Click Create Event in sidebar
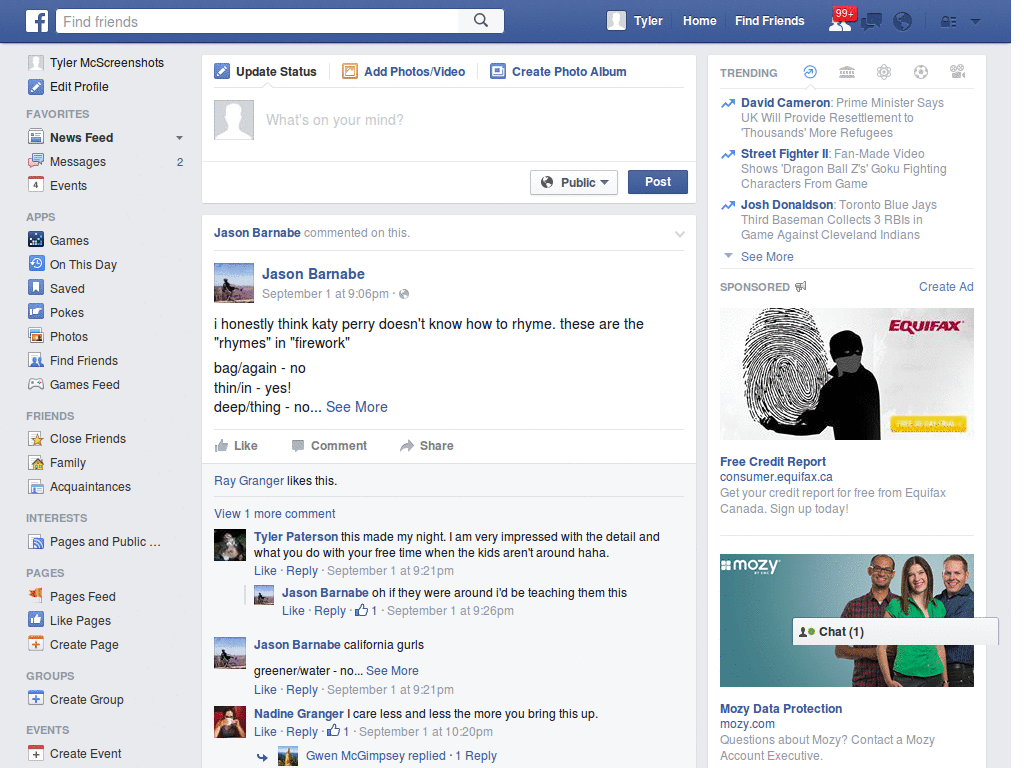Image resolution: width=1024 pixels, height=768 pixels. (75, 754)
